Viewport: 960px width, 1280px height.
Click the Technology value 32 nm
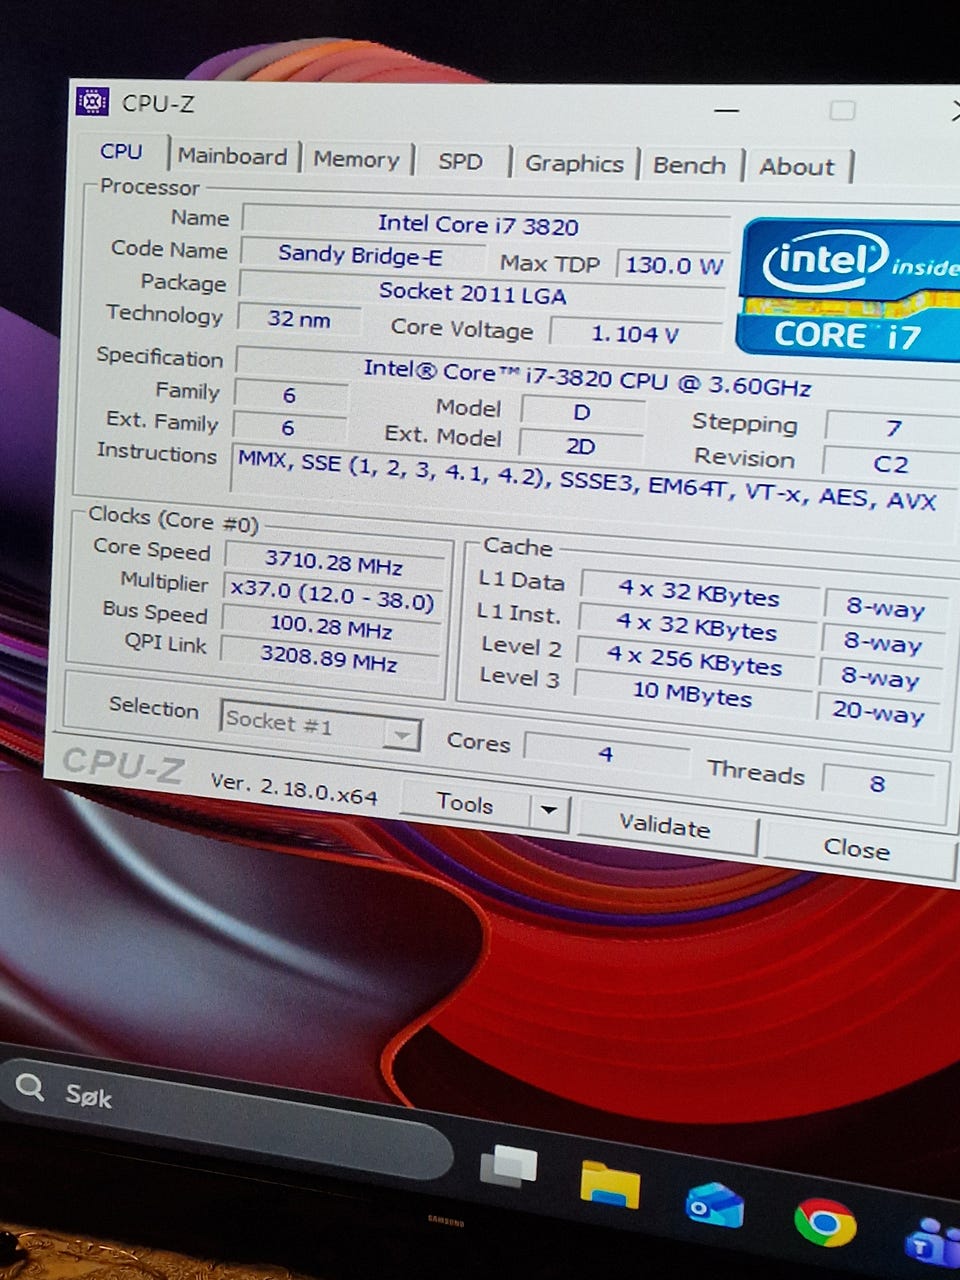[298, 319]
